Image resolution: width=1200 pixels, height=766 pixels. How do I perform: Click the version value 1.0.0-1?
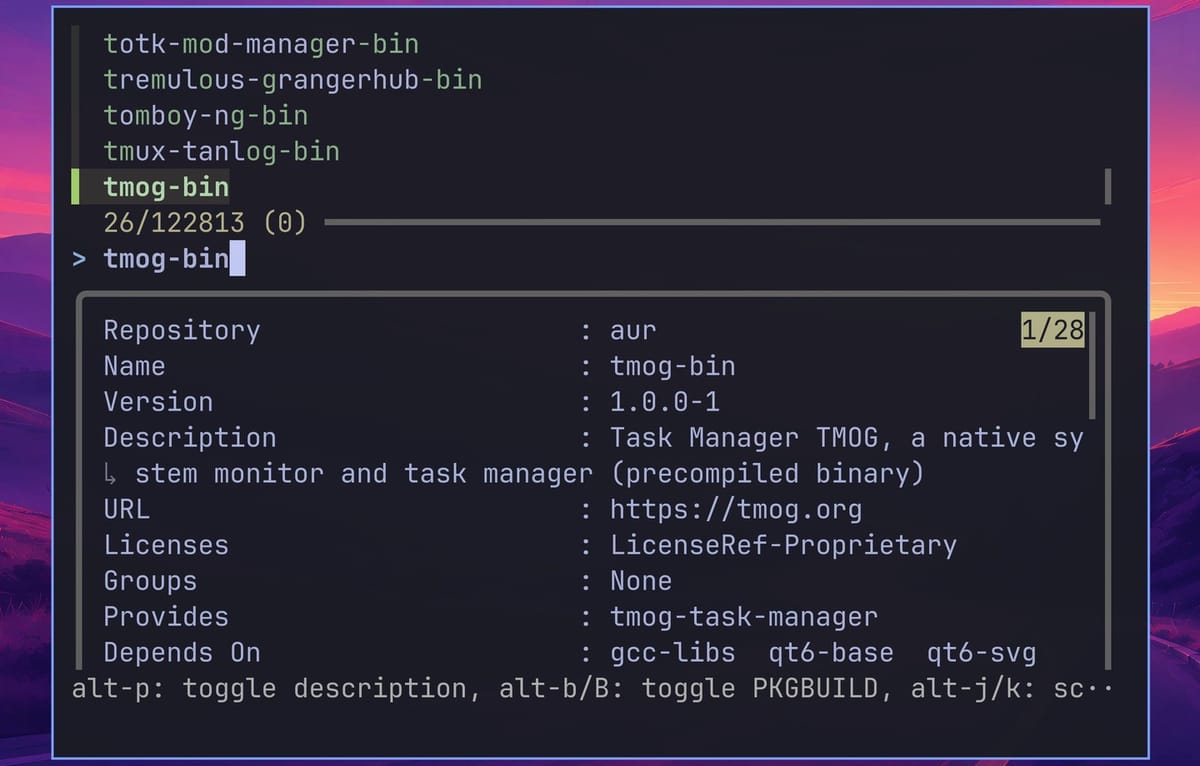click(665, 402)
